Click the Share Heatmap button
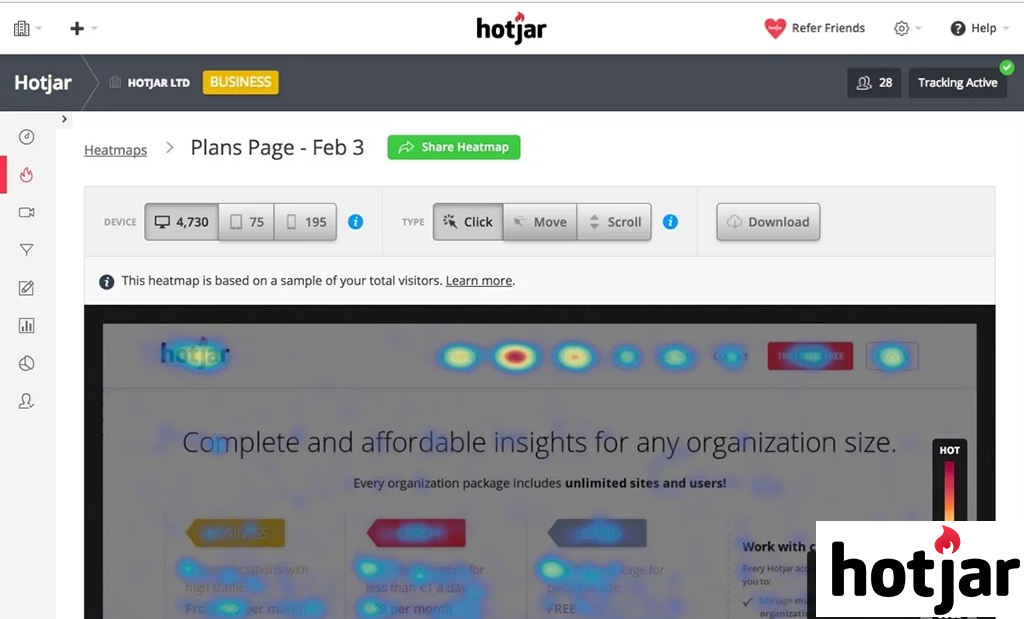Screen dimensions: 1024x619 pyautogui.click(x=454, y=147)
